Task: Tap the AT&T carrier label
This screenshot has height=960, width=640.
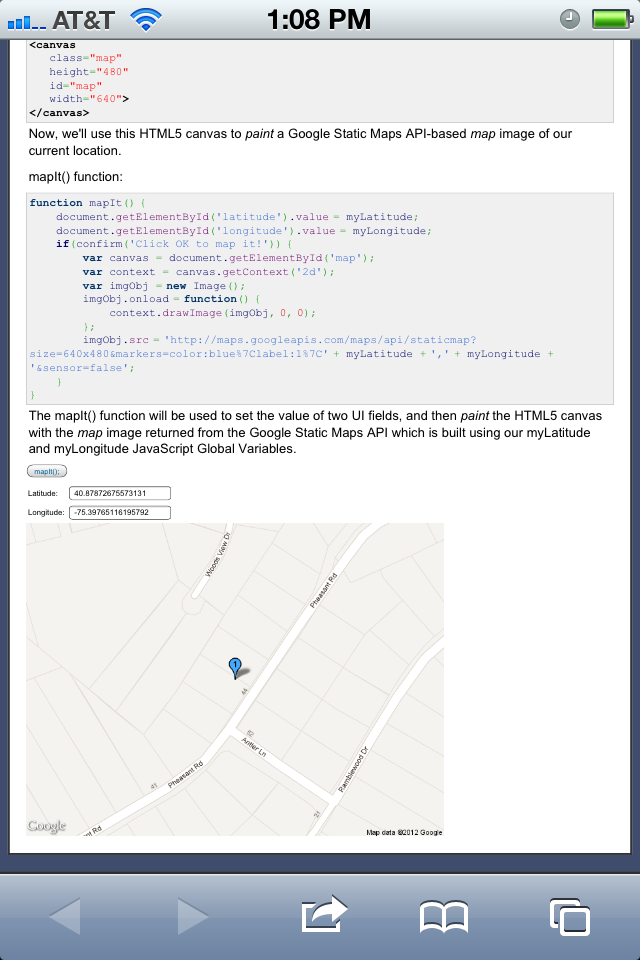Action: [83, 20]
